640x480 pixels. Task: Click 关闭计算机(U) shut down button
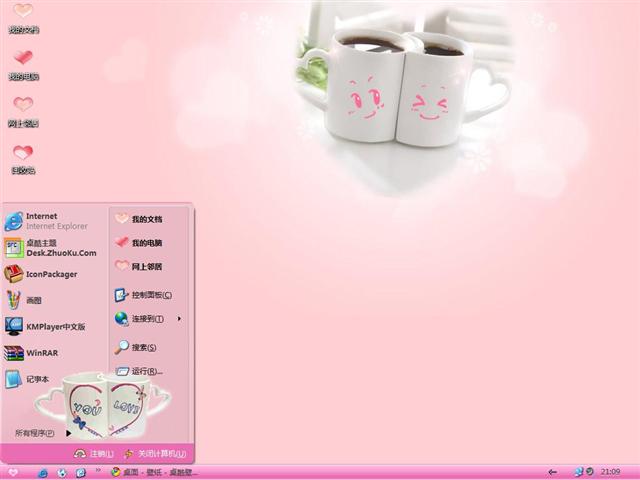coord(155,453)
